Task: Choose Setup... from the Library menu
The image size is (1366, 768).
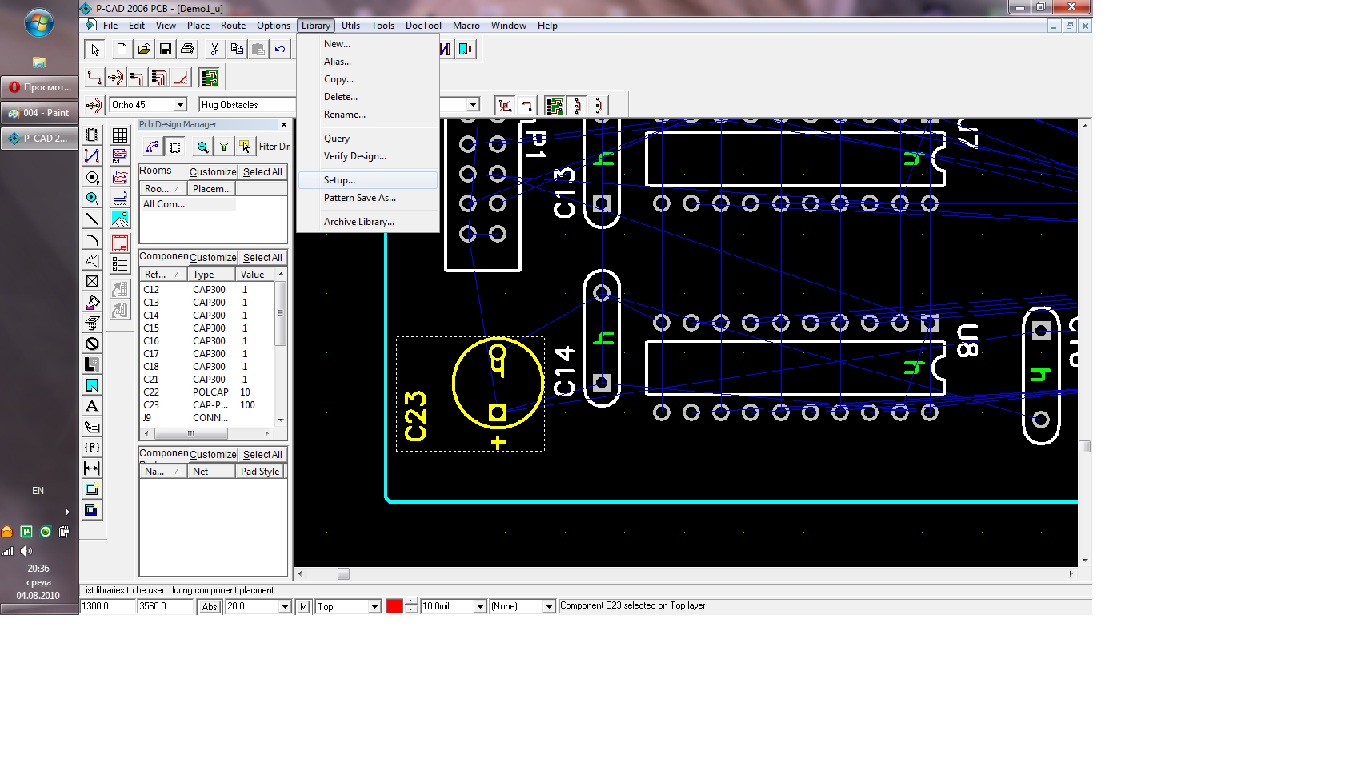Action: tap(338, 180)
